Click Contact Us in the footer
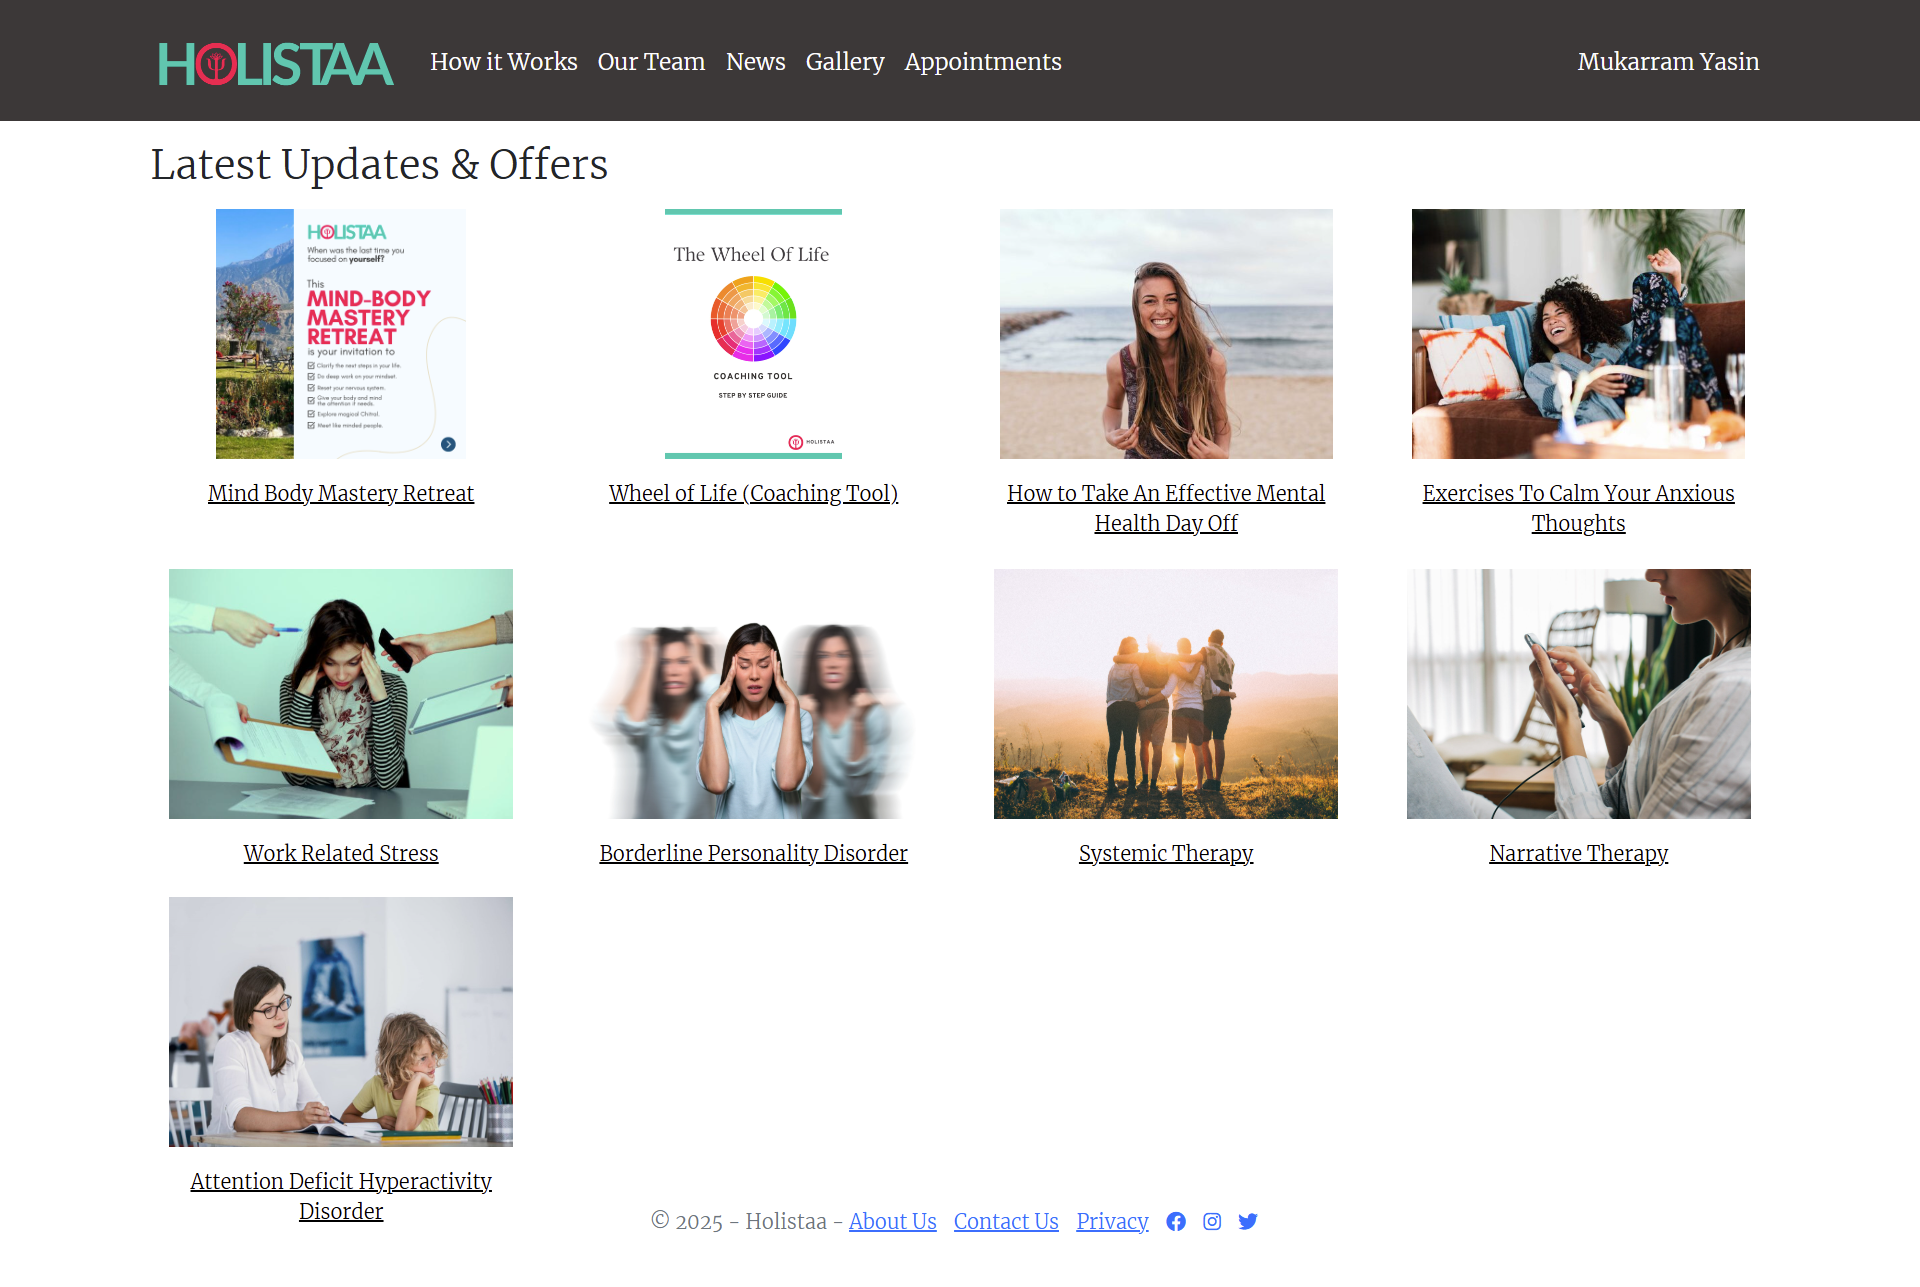 coord(1005,1221)
